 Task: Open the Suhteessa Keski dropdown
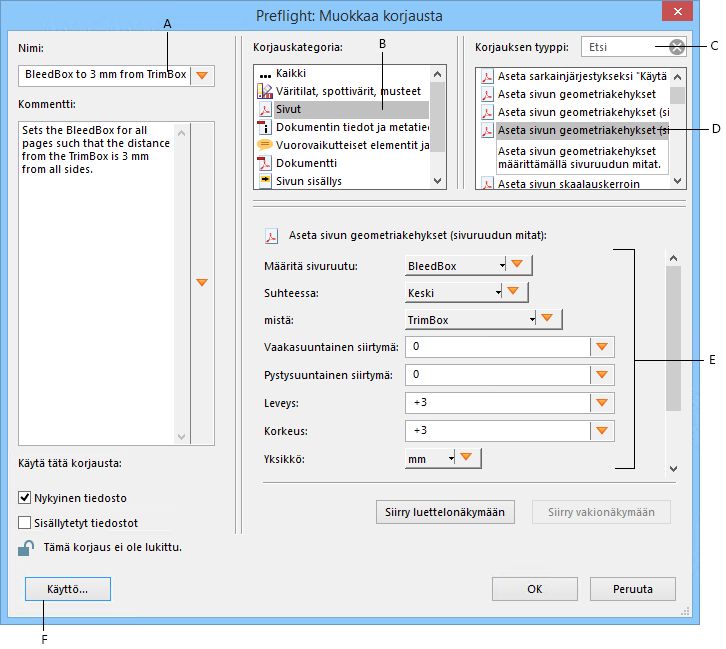click(x=453, y=293)
